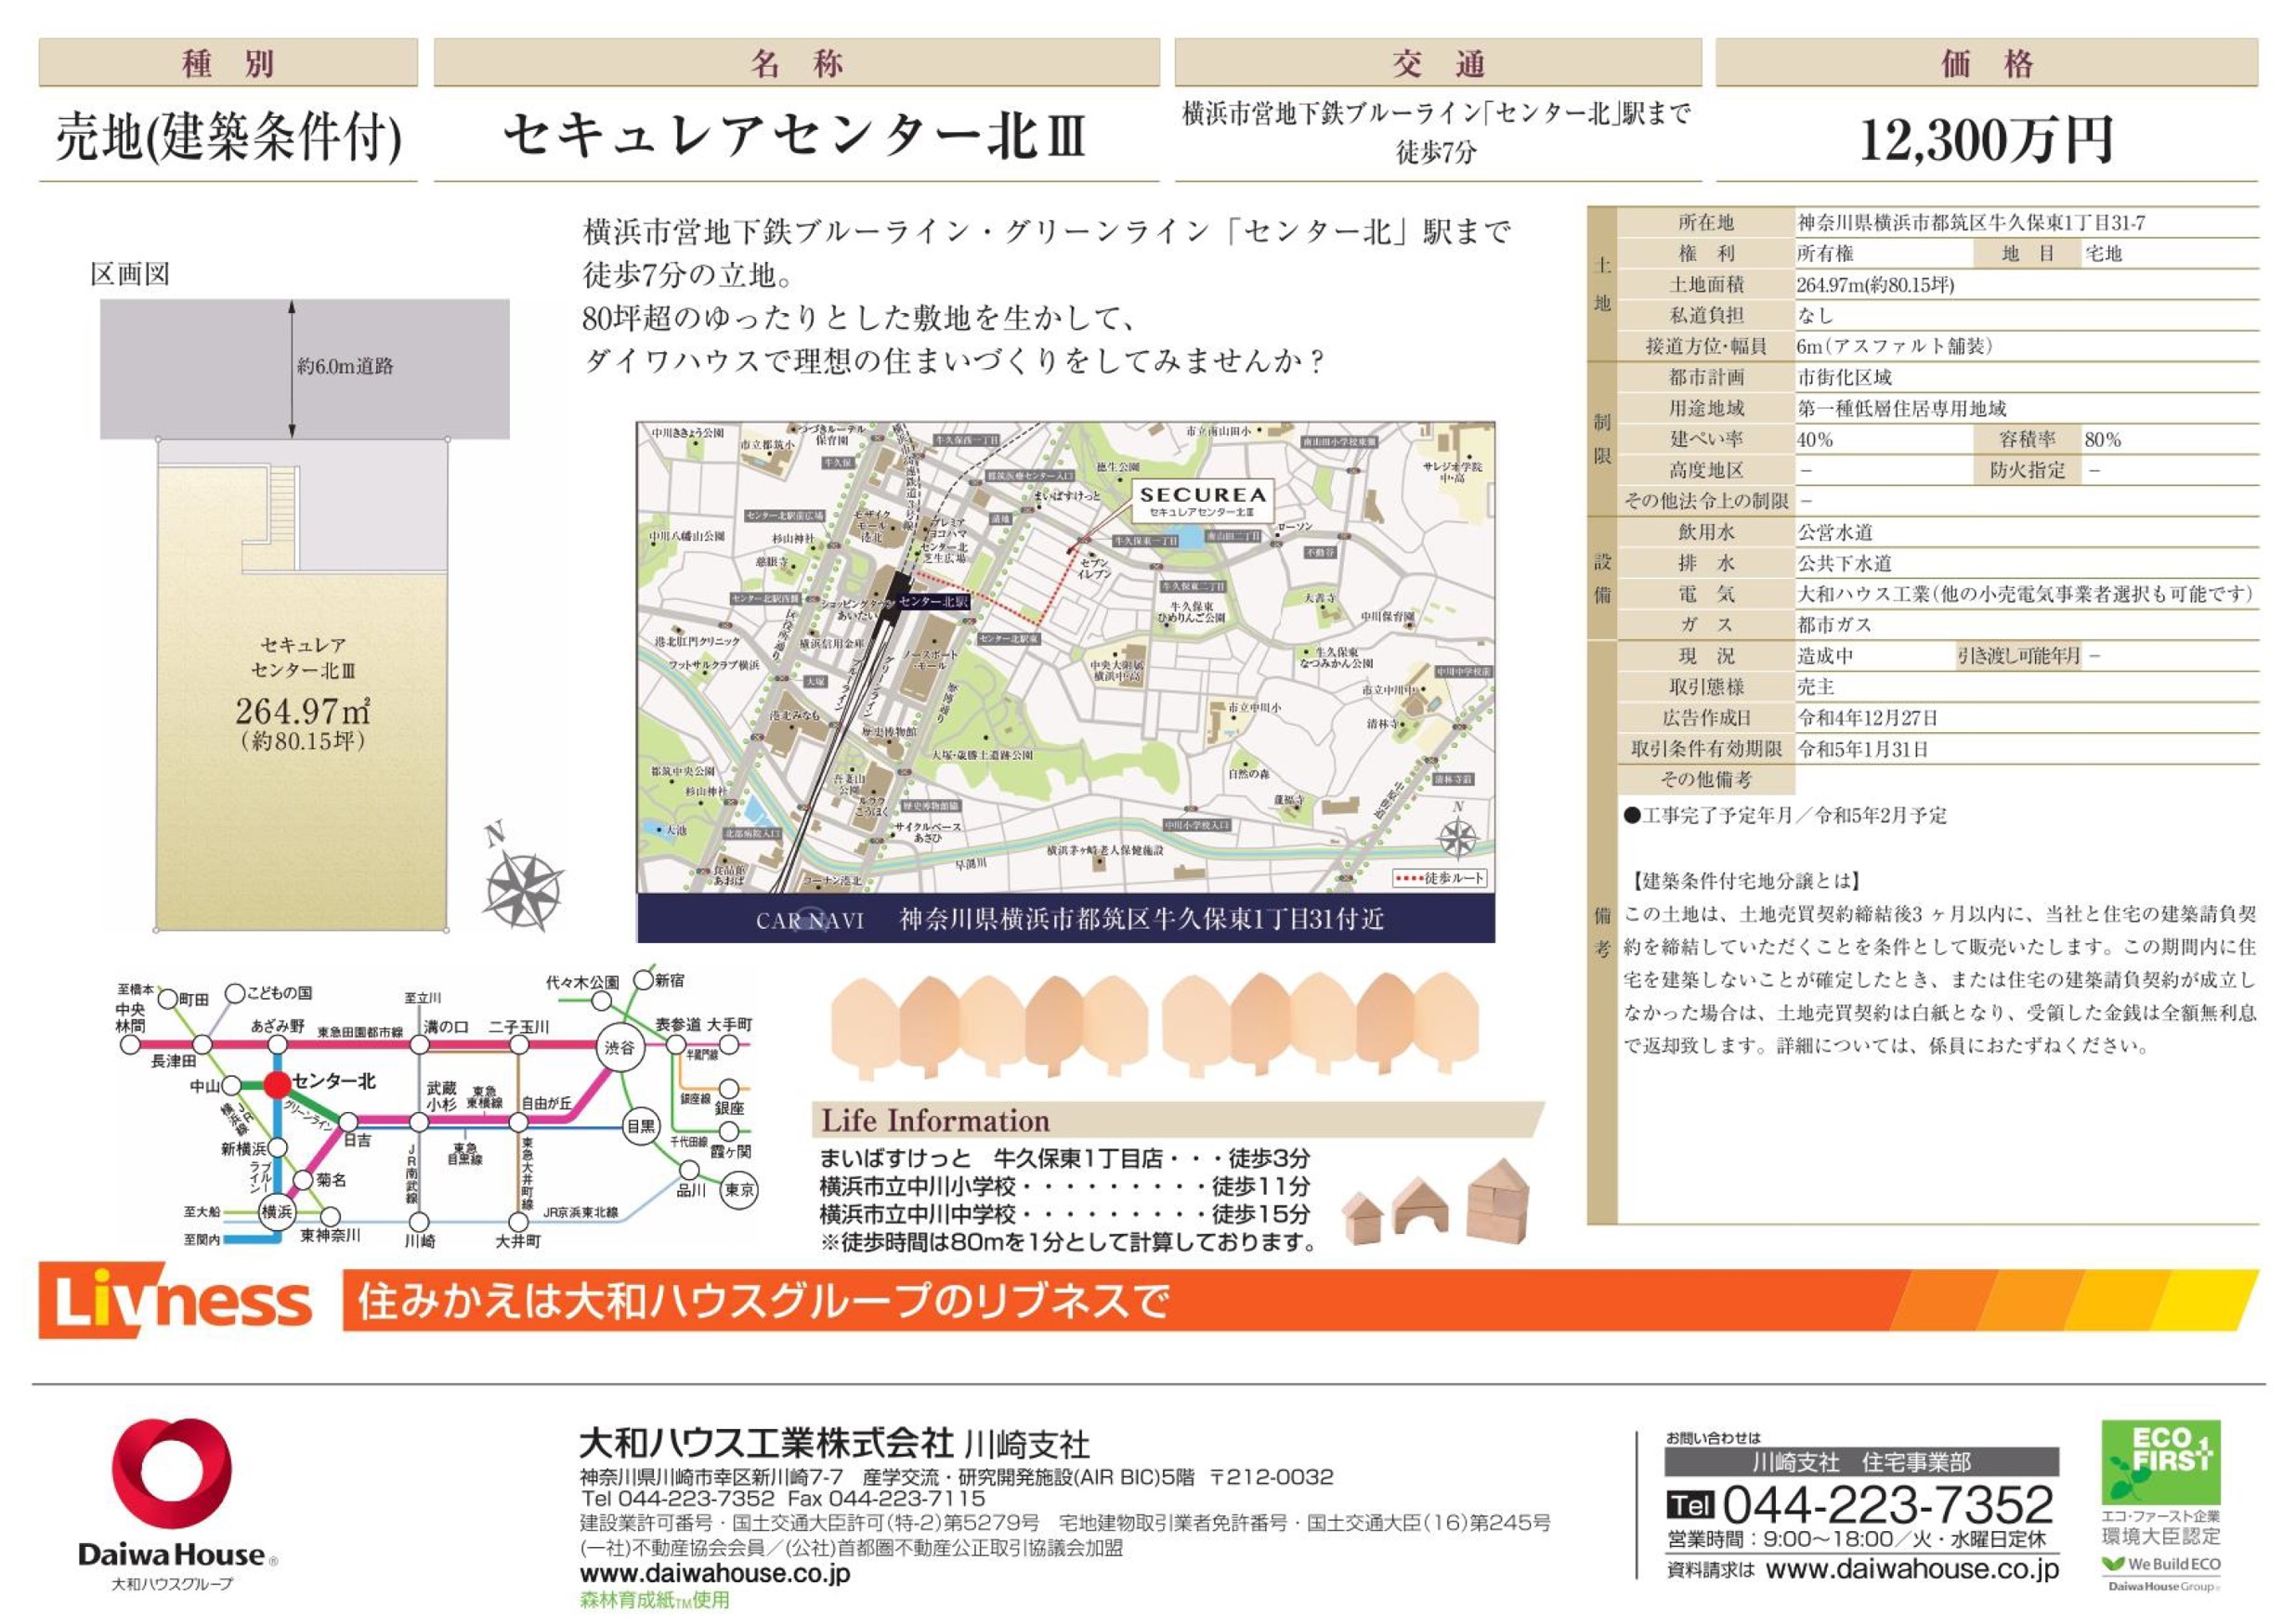The width and height of the screenshot is (2296, 1624).
Task: Click the 価格 header tab
Action: click(1986, 63)
